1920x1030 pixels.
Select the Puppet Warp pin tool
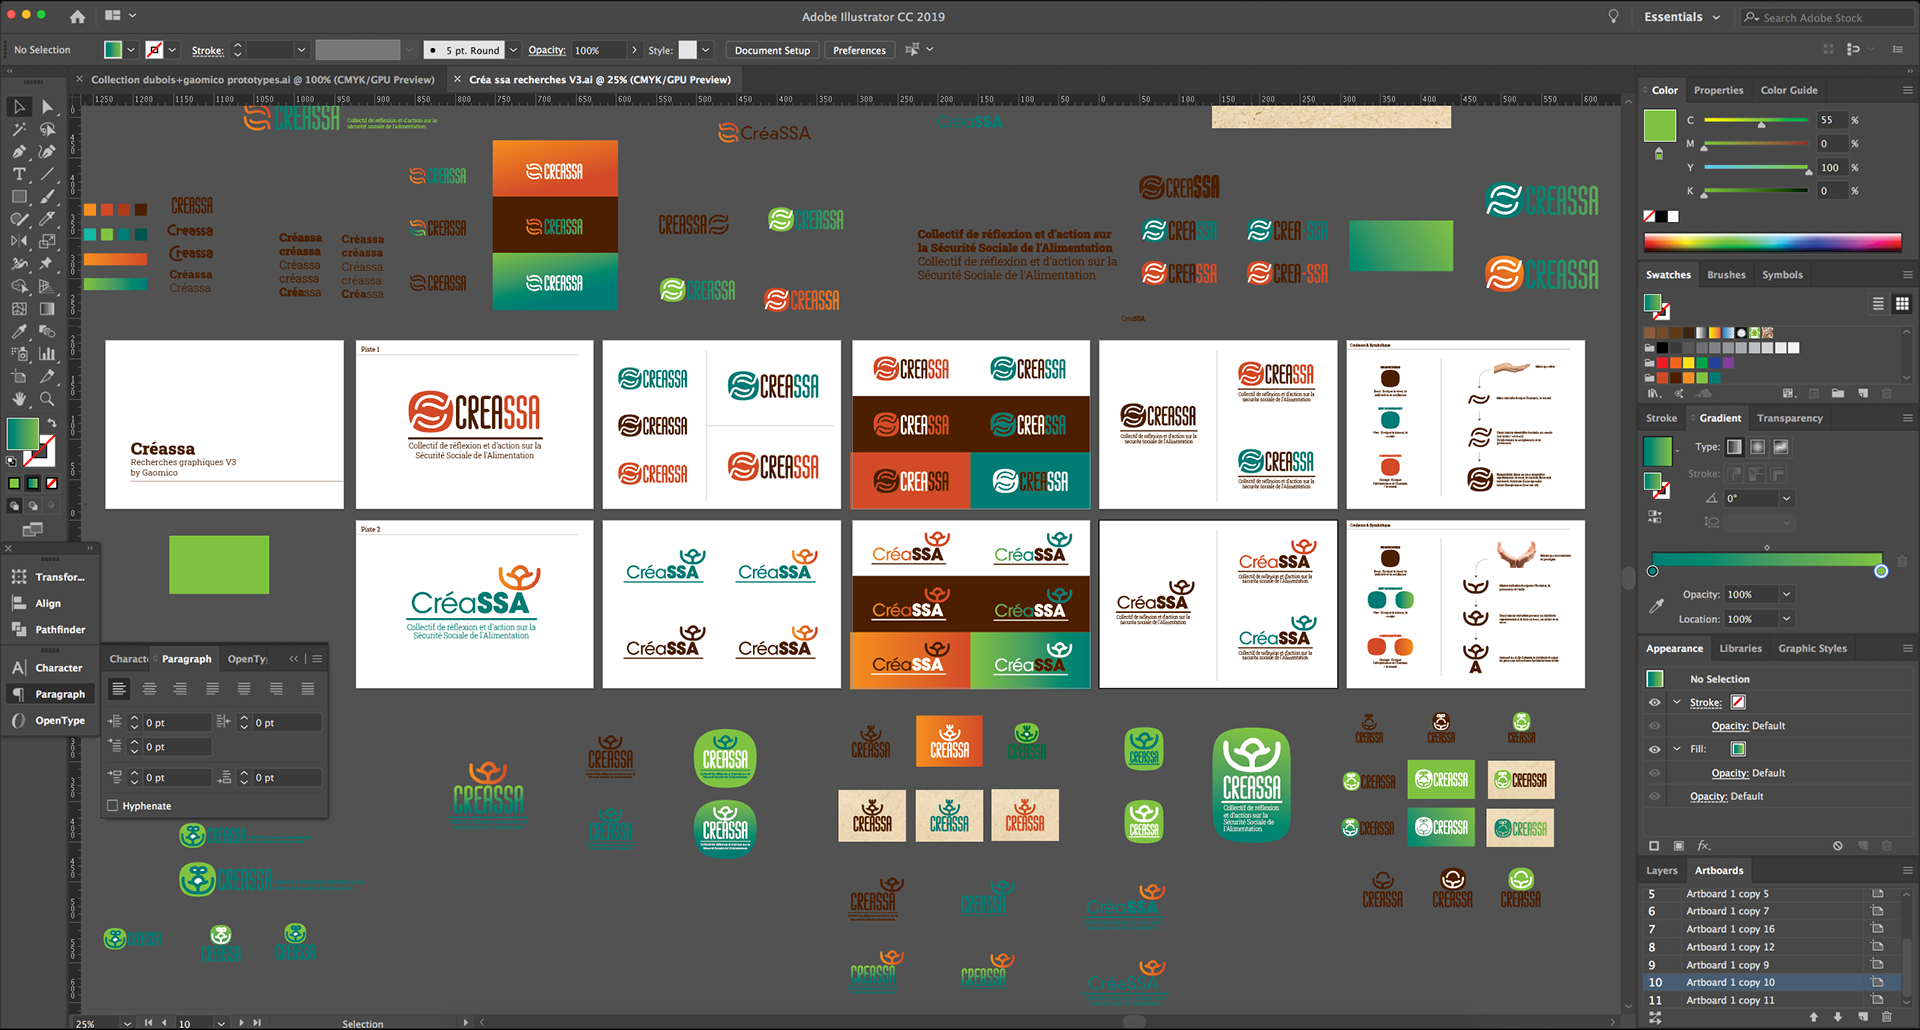click(47, 264)
